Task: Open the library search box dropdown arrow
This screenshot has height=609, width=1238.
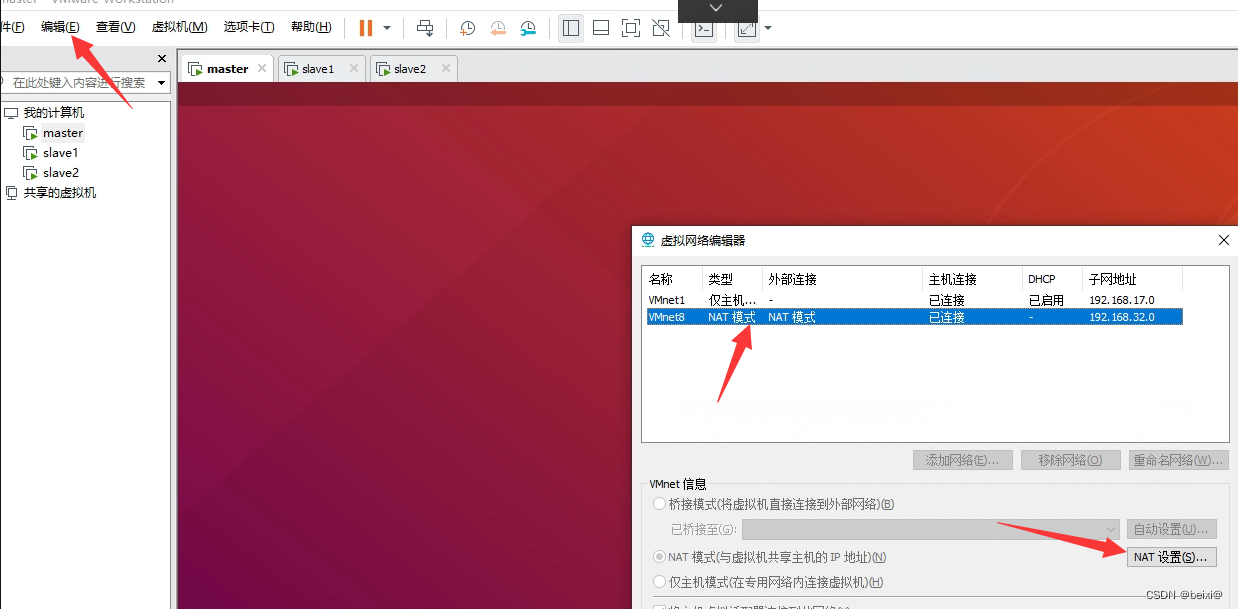Action: click(x=162, y=83)
